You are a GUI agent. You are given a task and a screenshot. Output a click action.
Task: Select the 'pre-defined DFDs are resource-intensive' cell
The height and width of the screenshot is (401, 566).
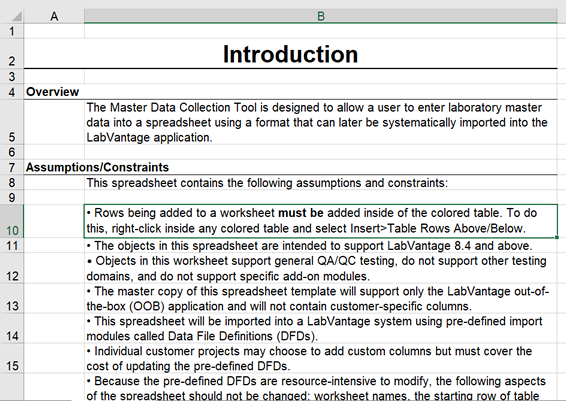click(x=321, y=387)
